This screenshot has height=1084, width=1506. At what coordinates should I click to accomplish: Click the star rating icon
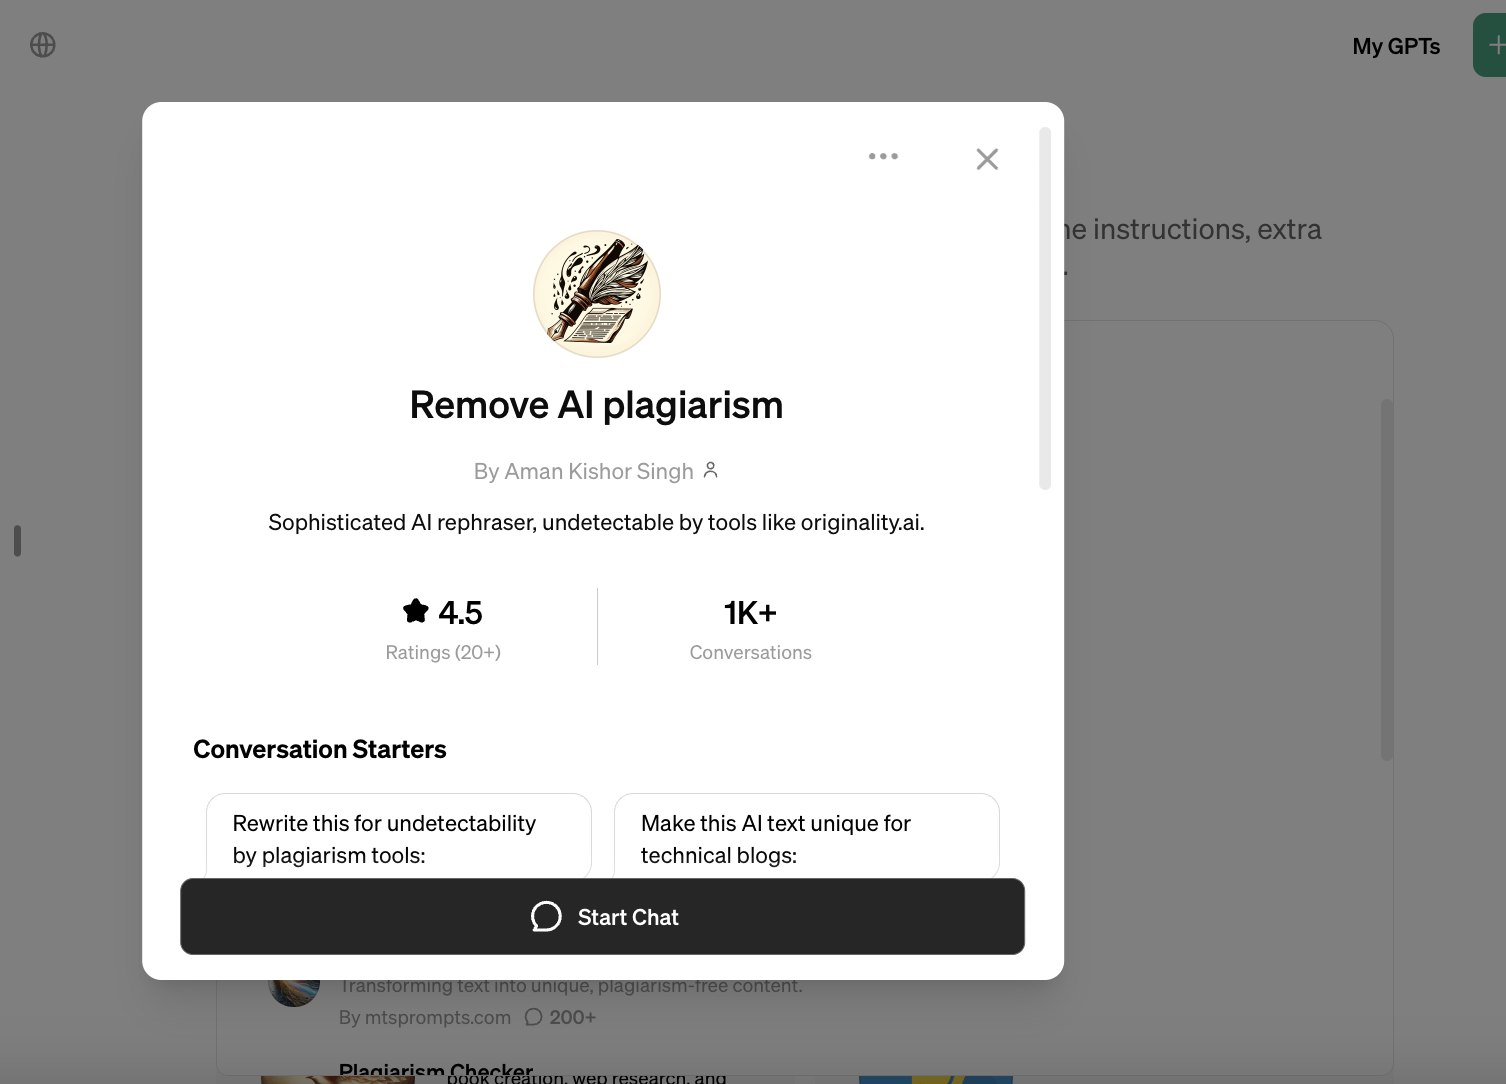tap(416, 611)
